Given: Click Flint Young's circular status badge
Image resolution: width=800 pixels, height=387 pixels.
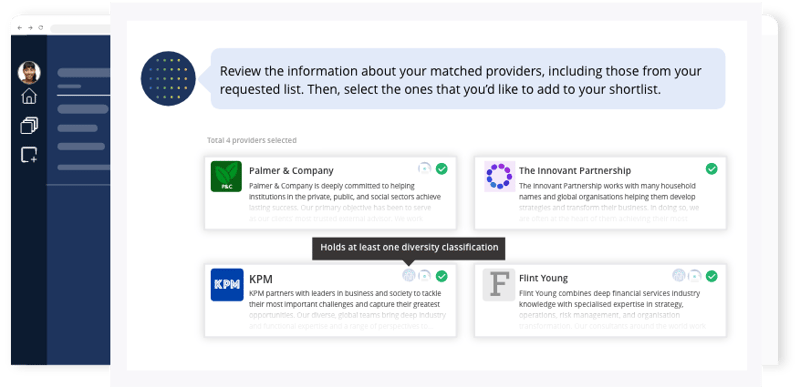Looking at the screenshot, I should (694, 276).
